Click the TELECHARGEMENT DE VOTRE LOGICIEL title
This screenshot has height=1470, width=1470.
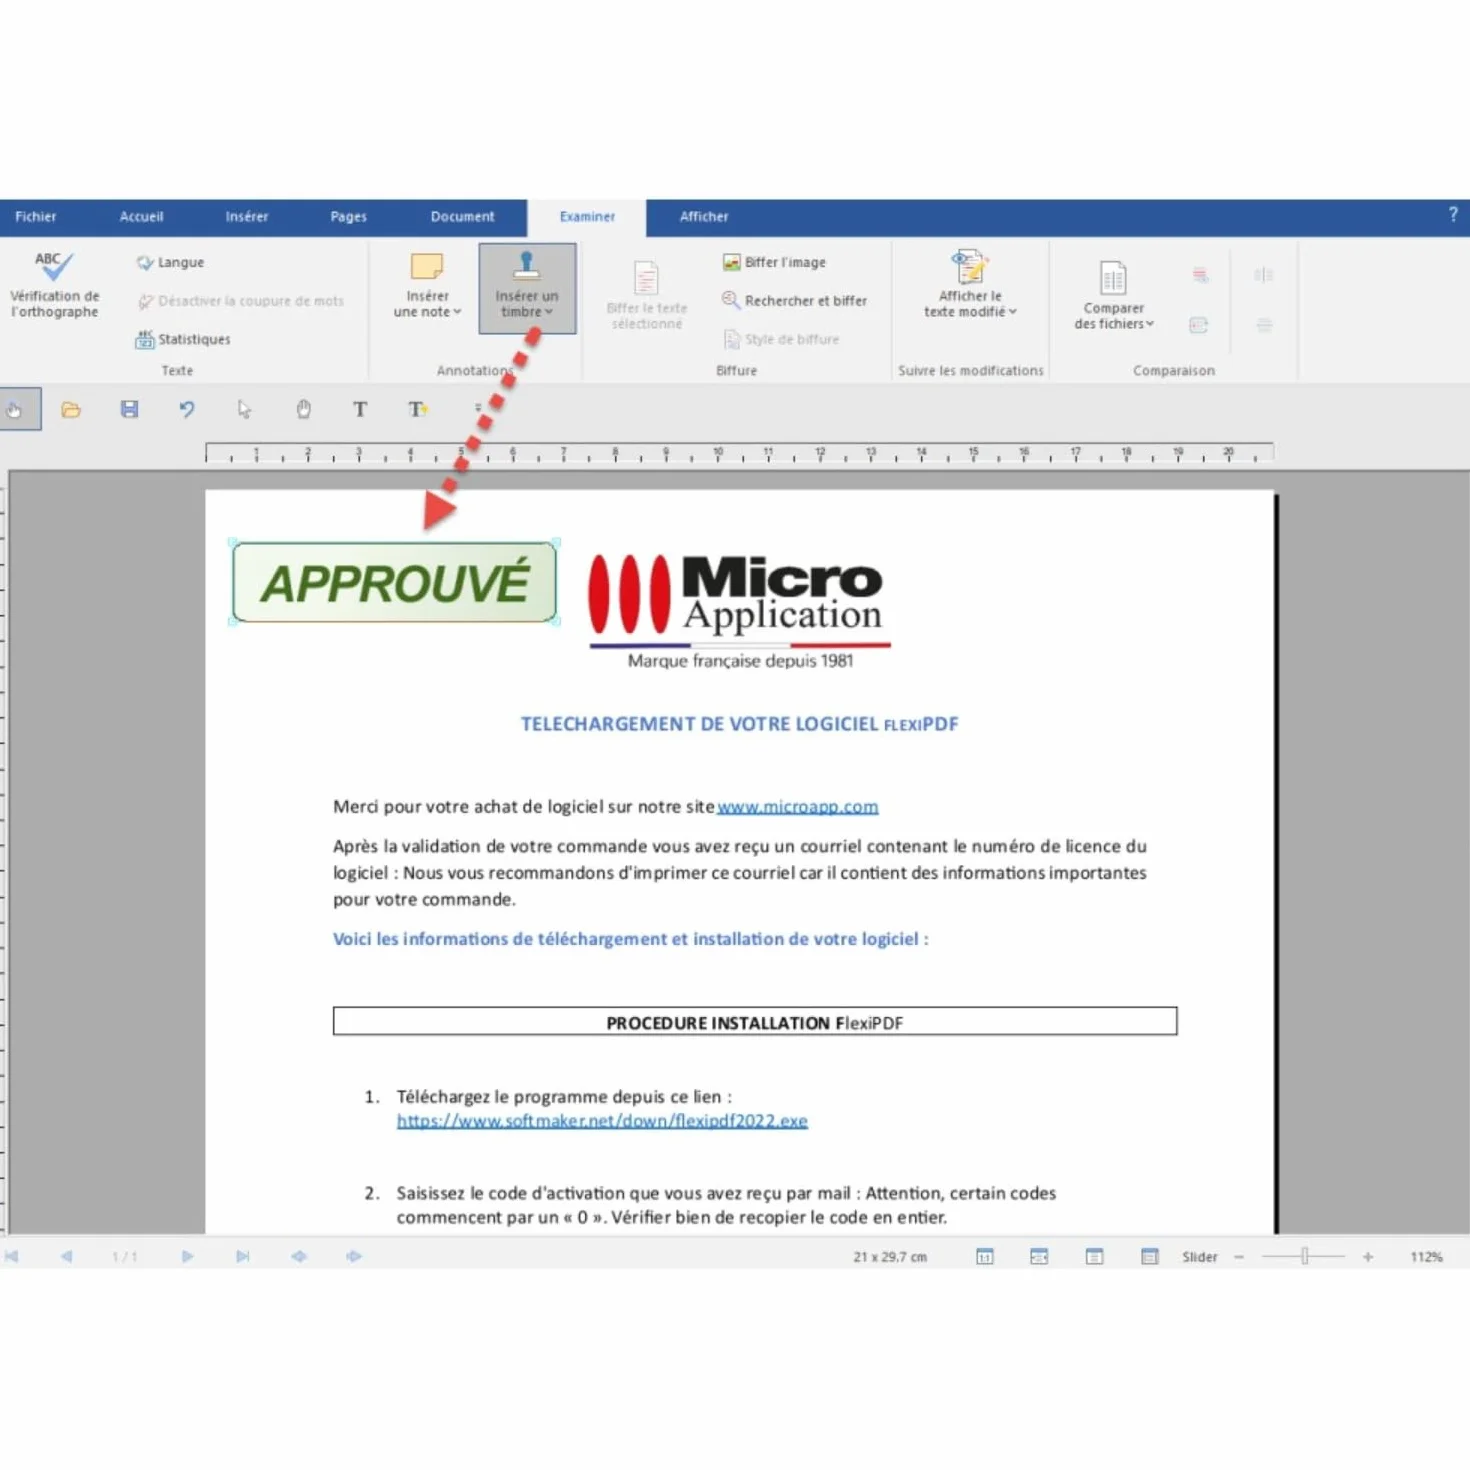coord(739,724)
